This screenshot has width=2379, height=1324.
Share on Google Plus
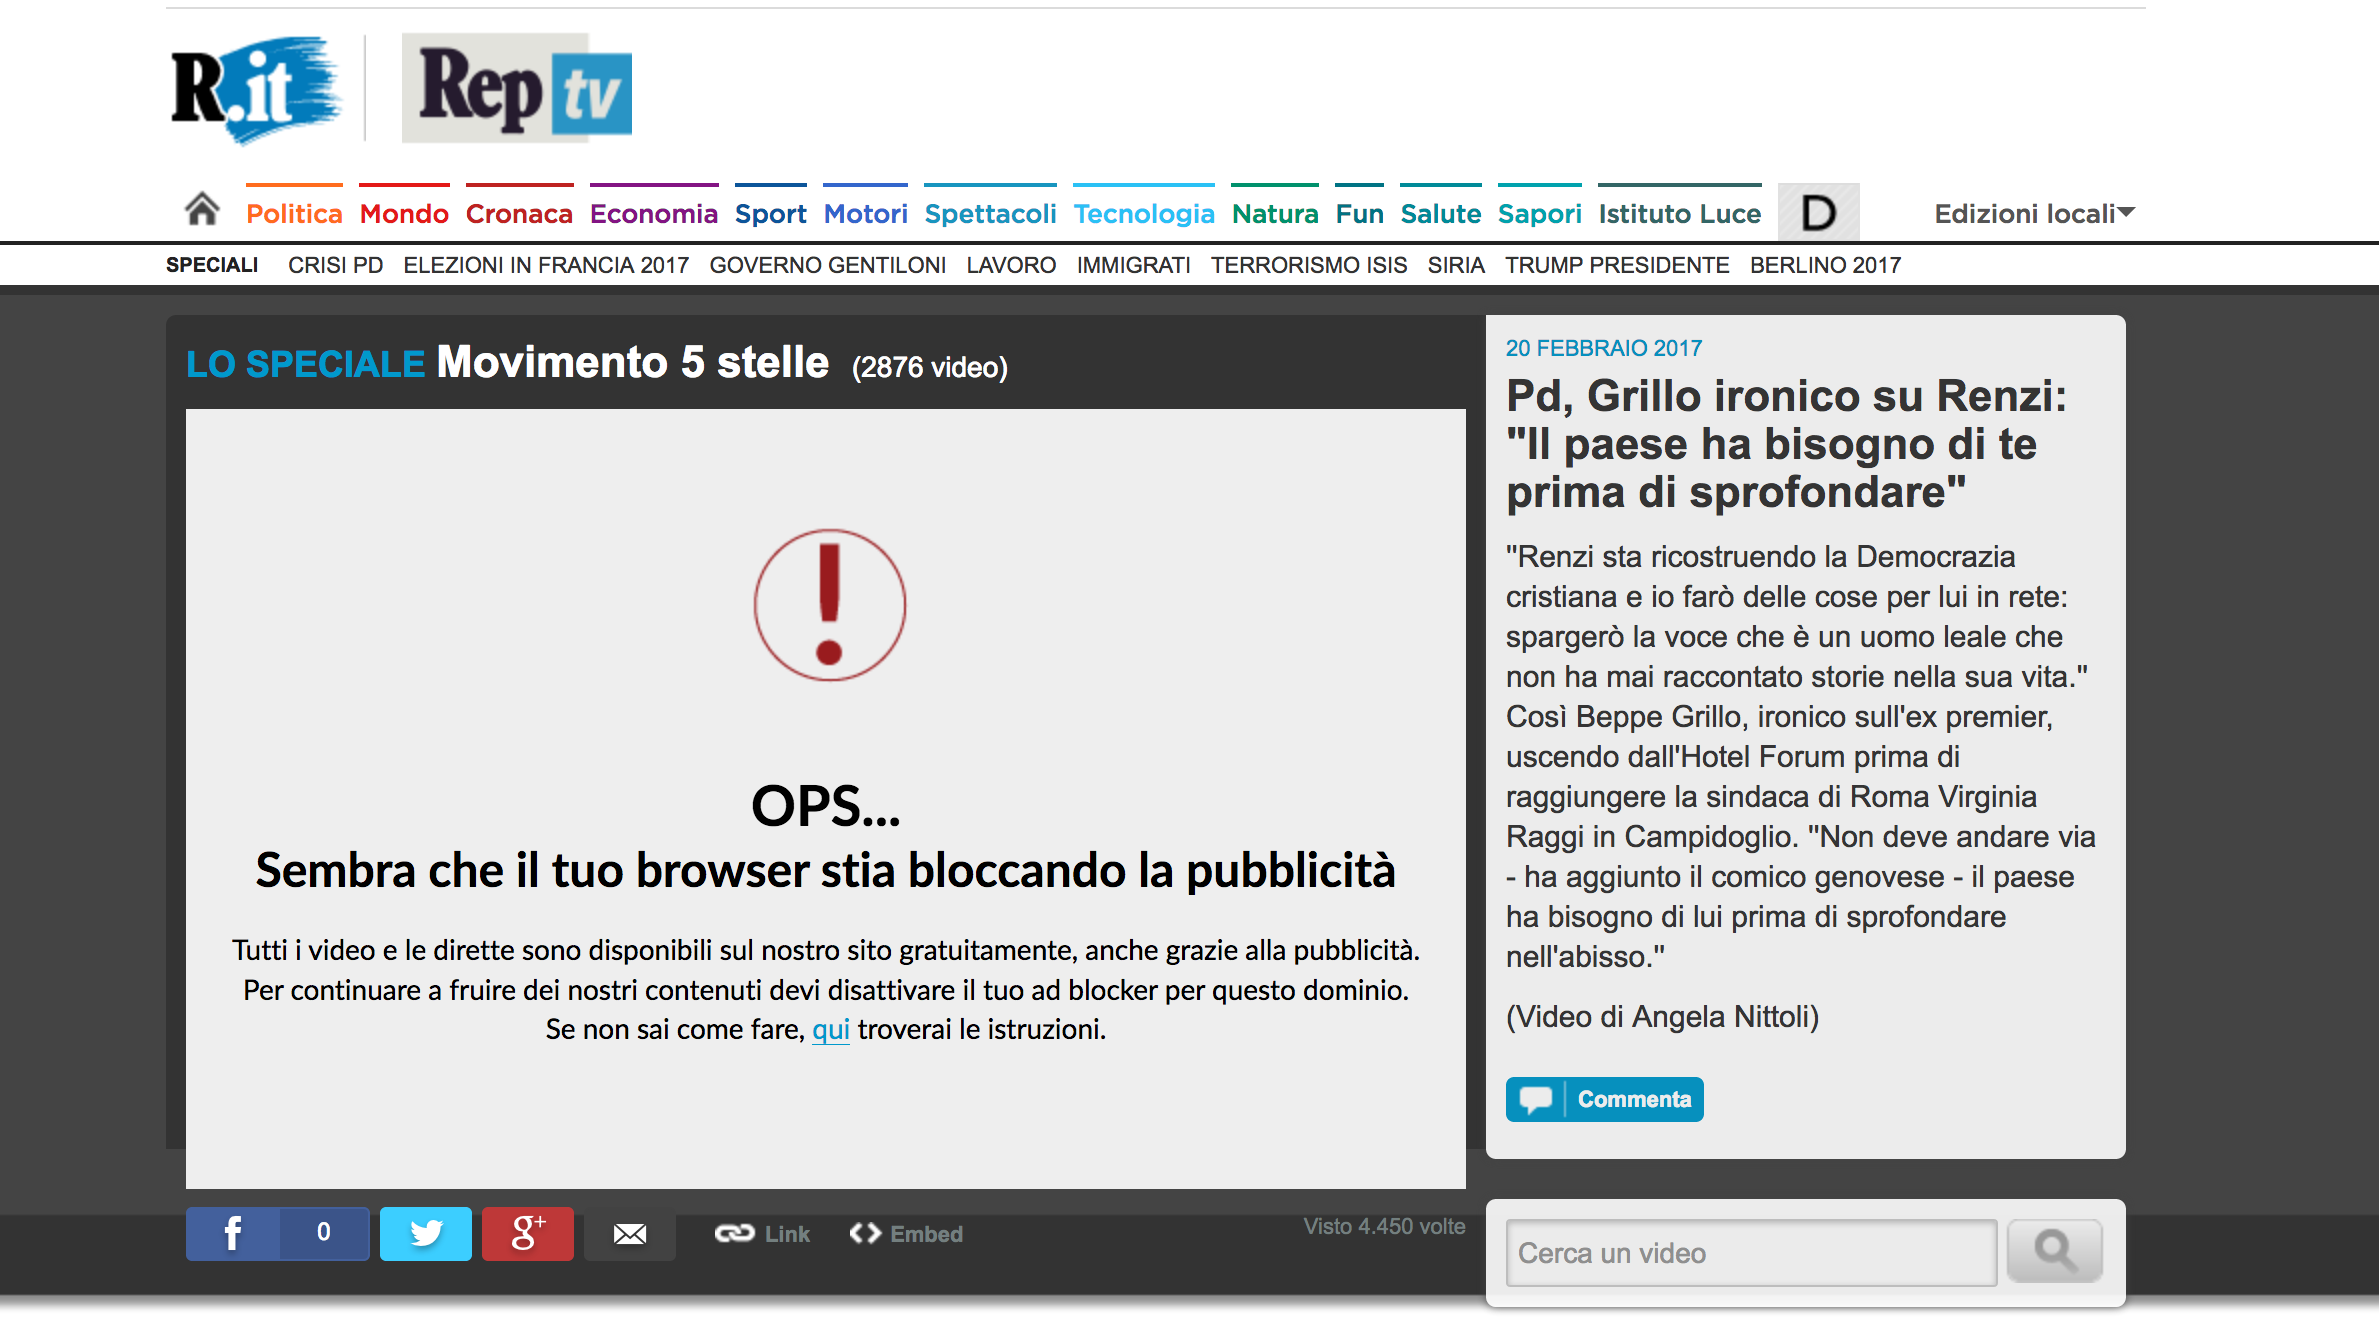coord(527,1233)
